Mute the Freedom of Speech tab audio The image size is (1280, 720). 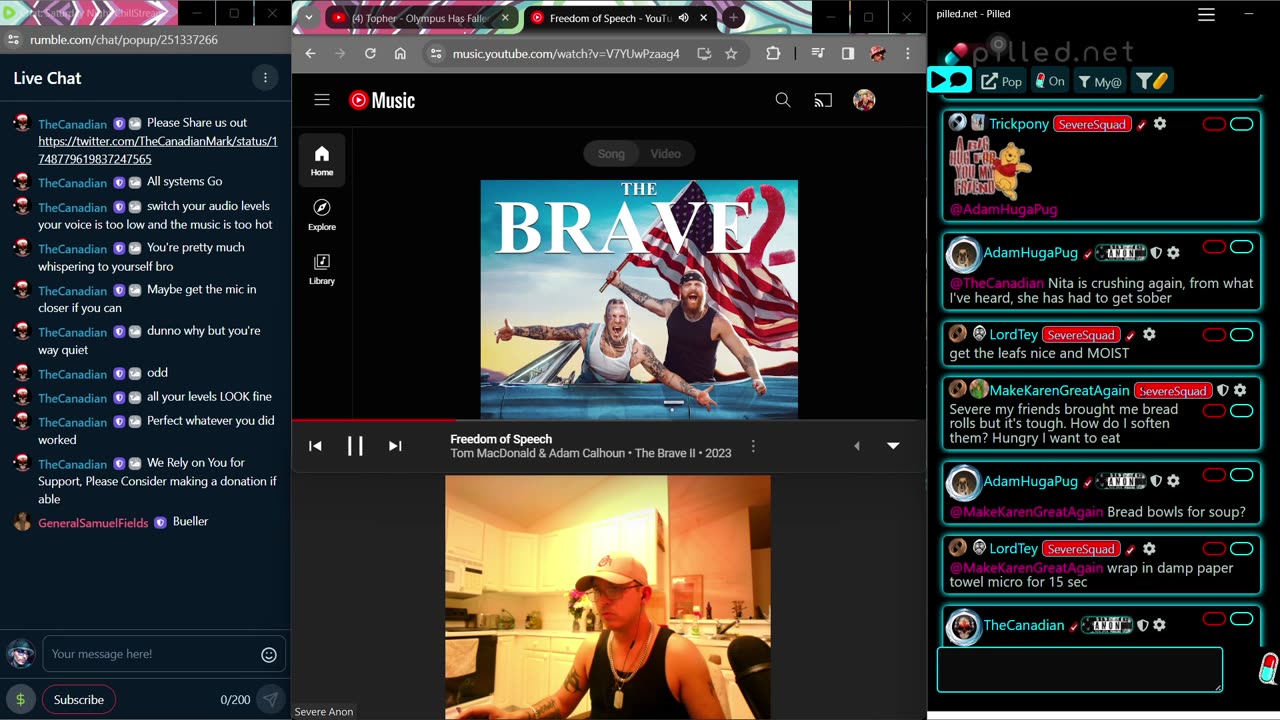684,18
